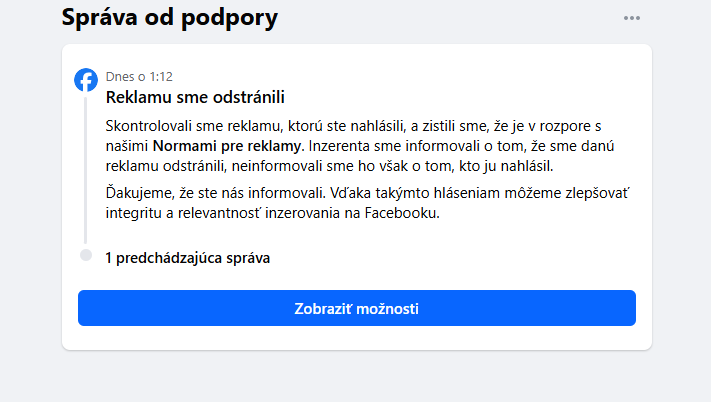The width and height of the screenshot is (711, 402).
Task: Click the Facebook logo icon
Action: coord(86,80)
